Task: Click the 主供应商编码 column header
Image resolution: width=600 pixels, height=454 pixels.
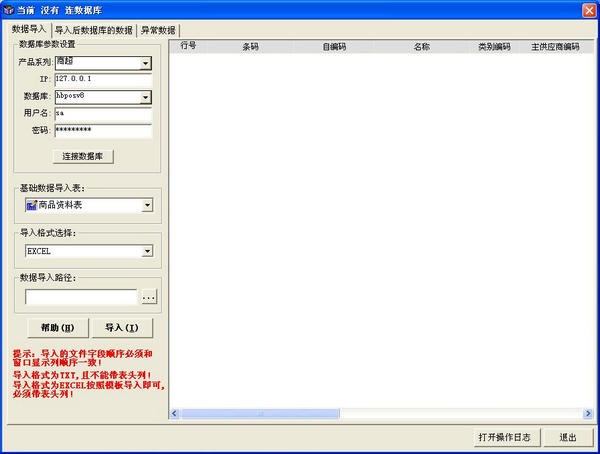Action: tap(555, 46)
